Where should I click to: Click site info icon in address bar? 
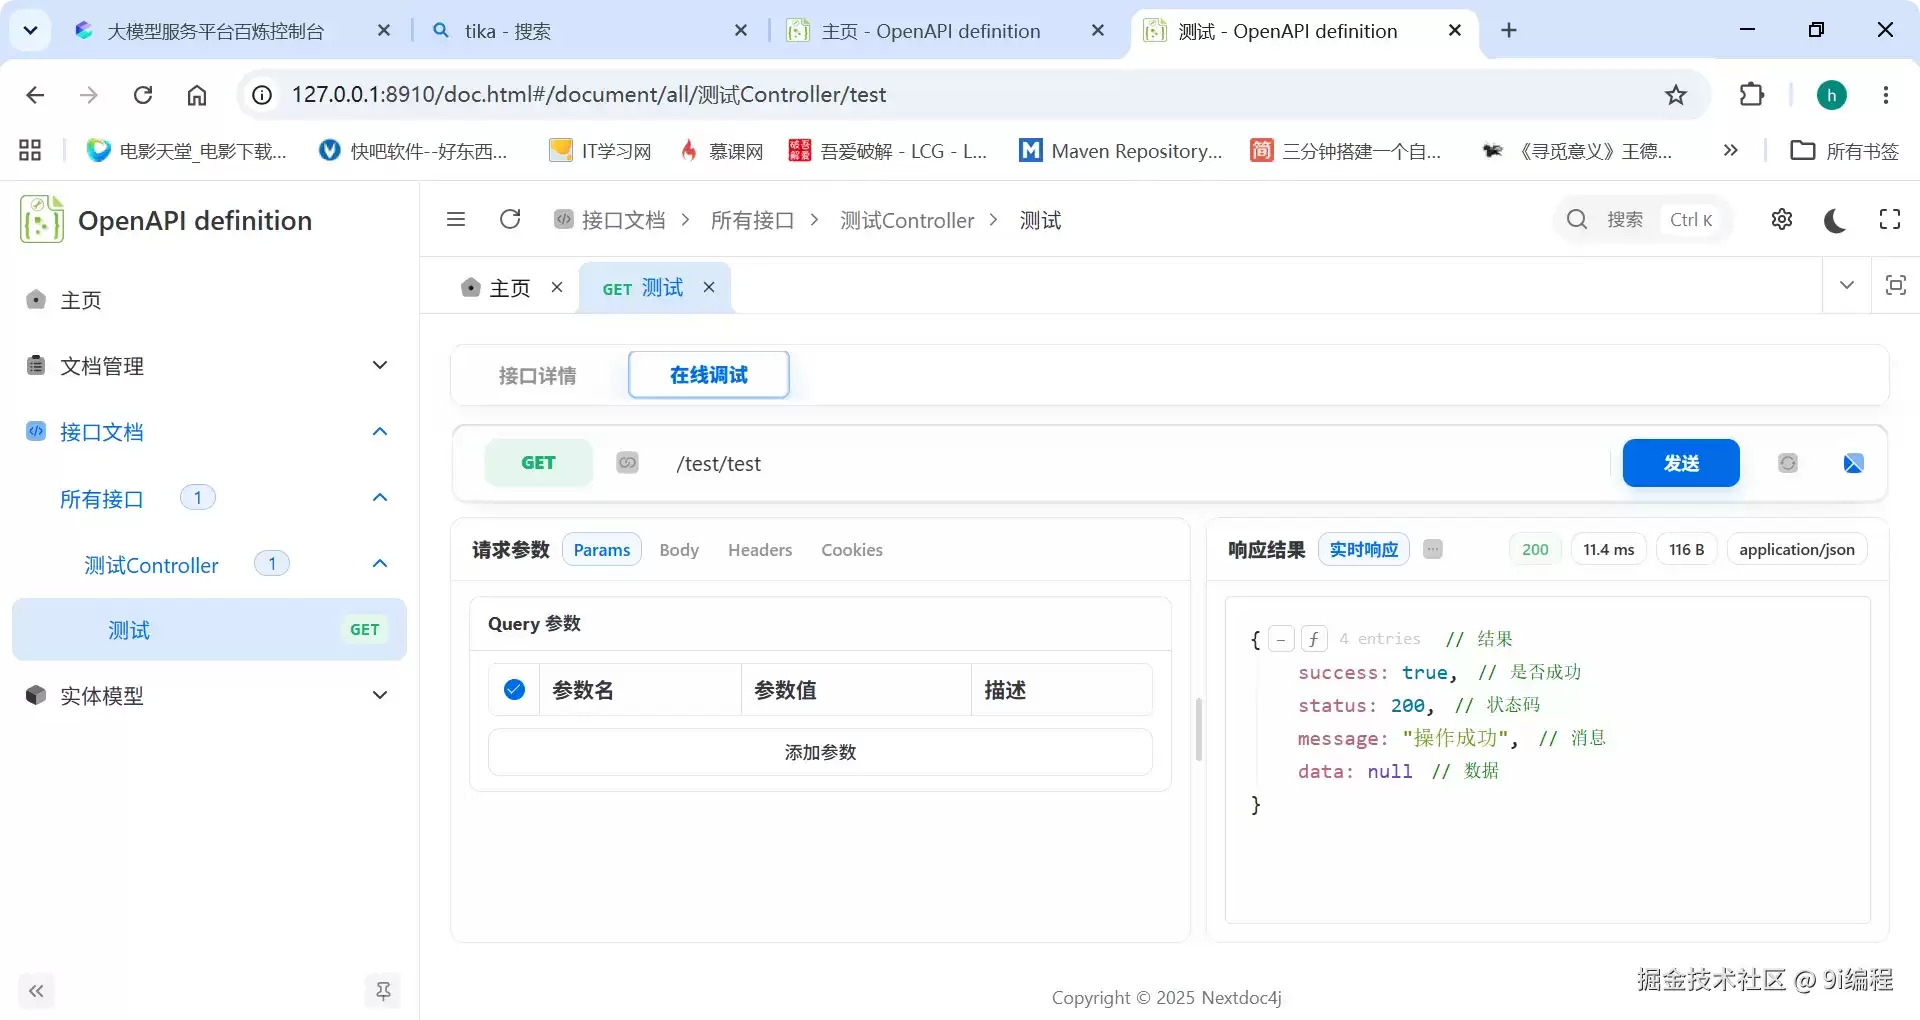pyautogui.click(x=262, y=95)
